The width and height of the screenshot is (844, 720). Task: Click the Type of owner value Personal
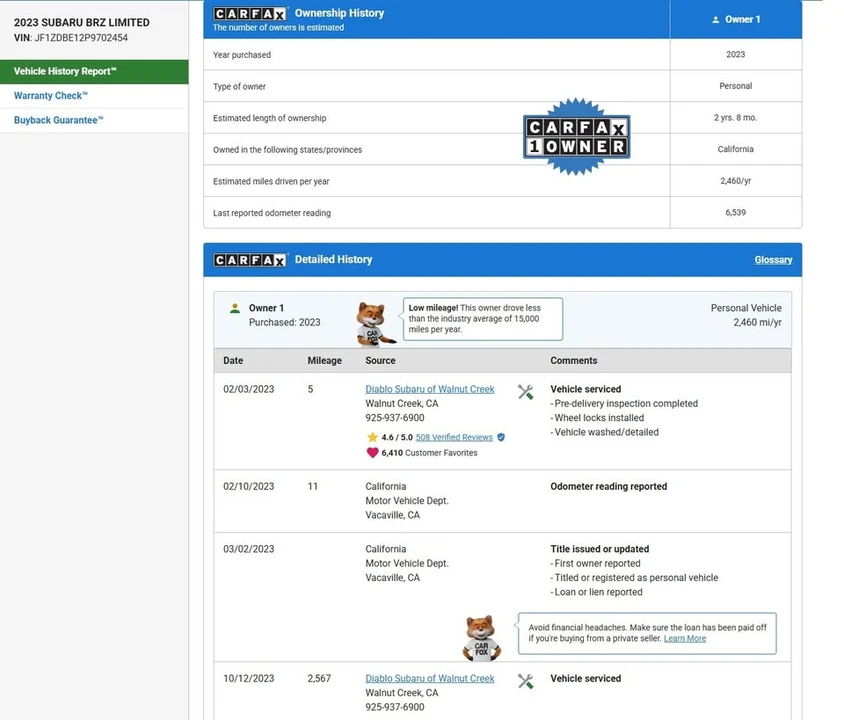(x=735, y=86)
